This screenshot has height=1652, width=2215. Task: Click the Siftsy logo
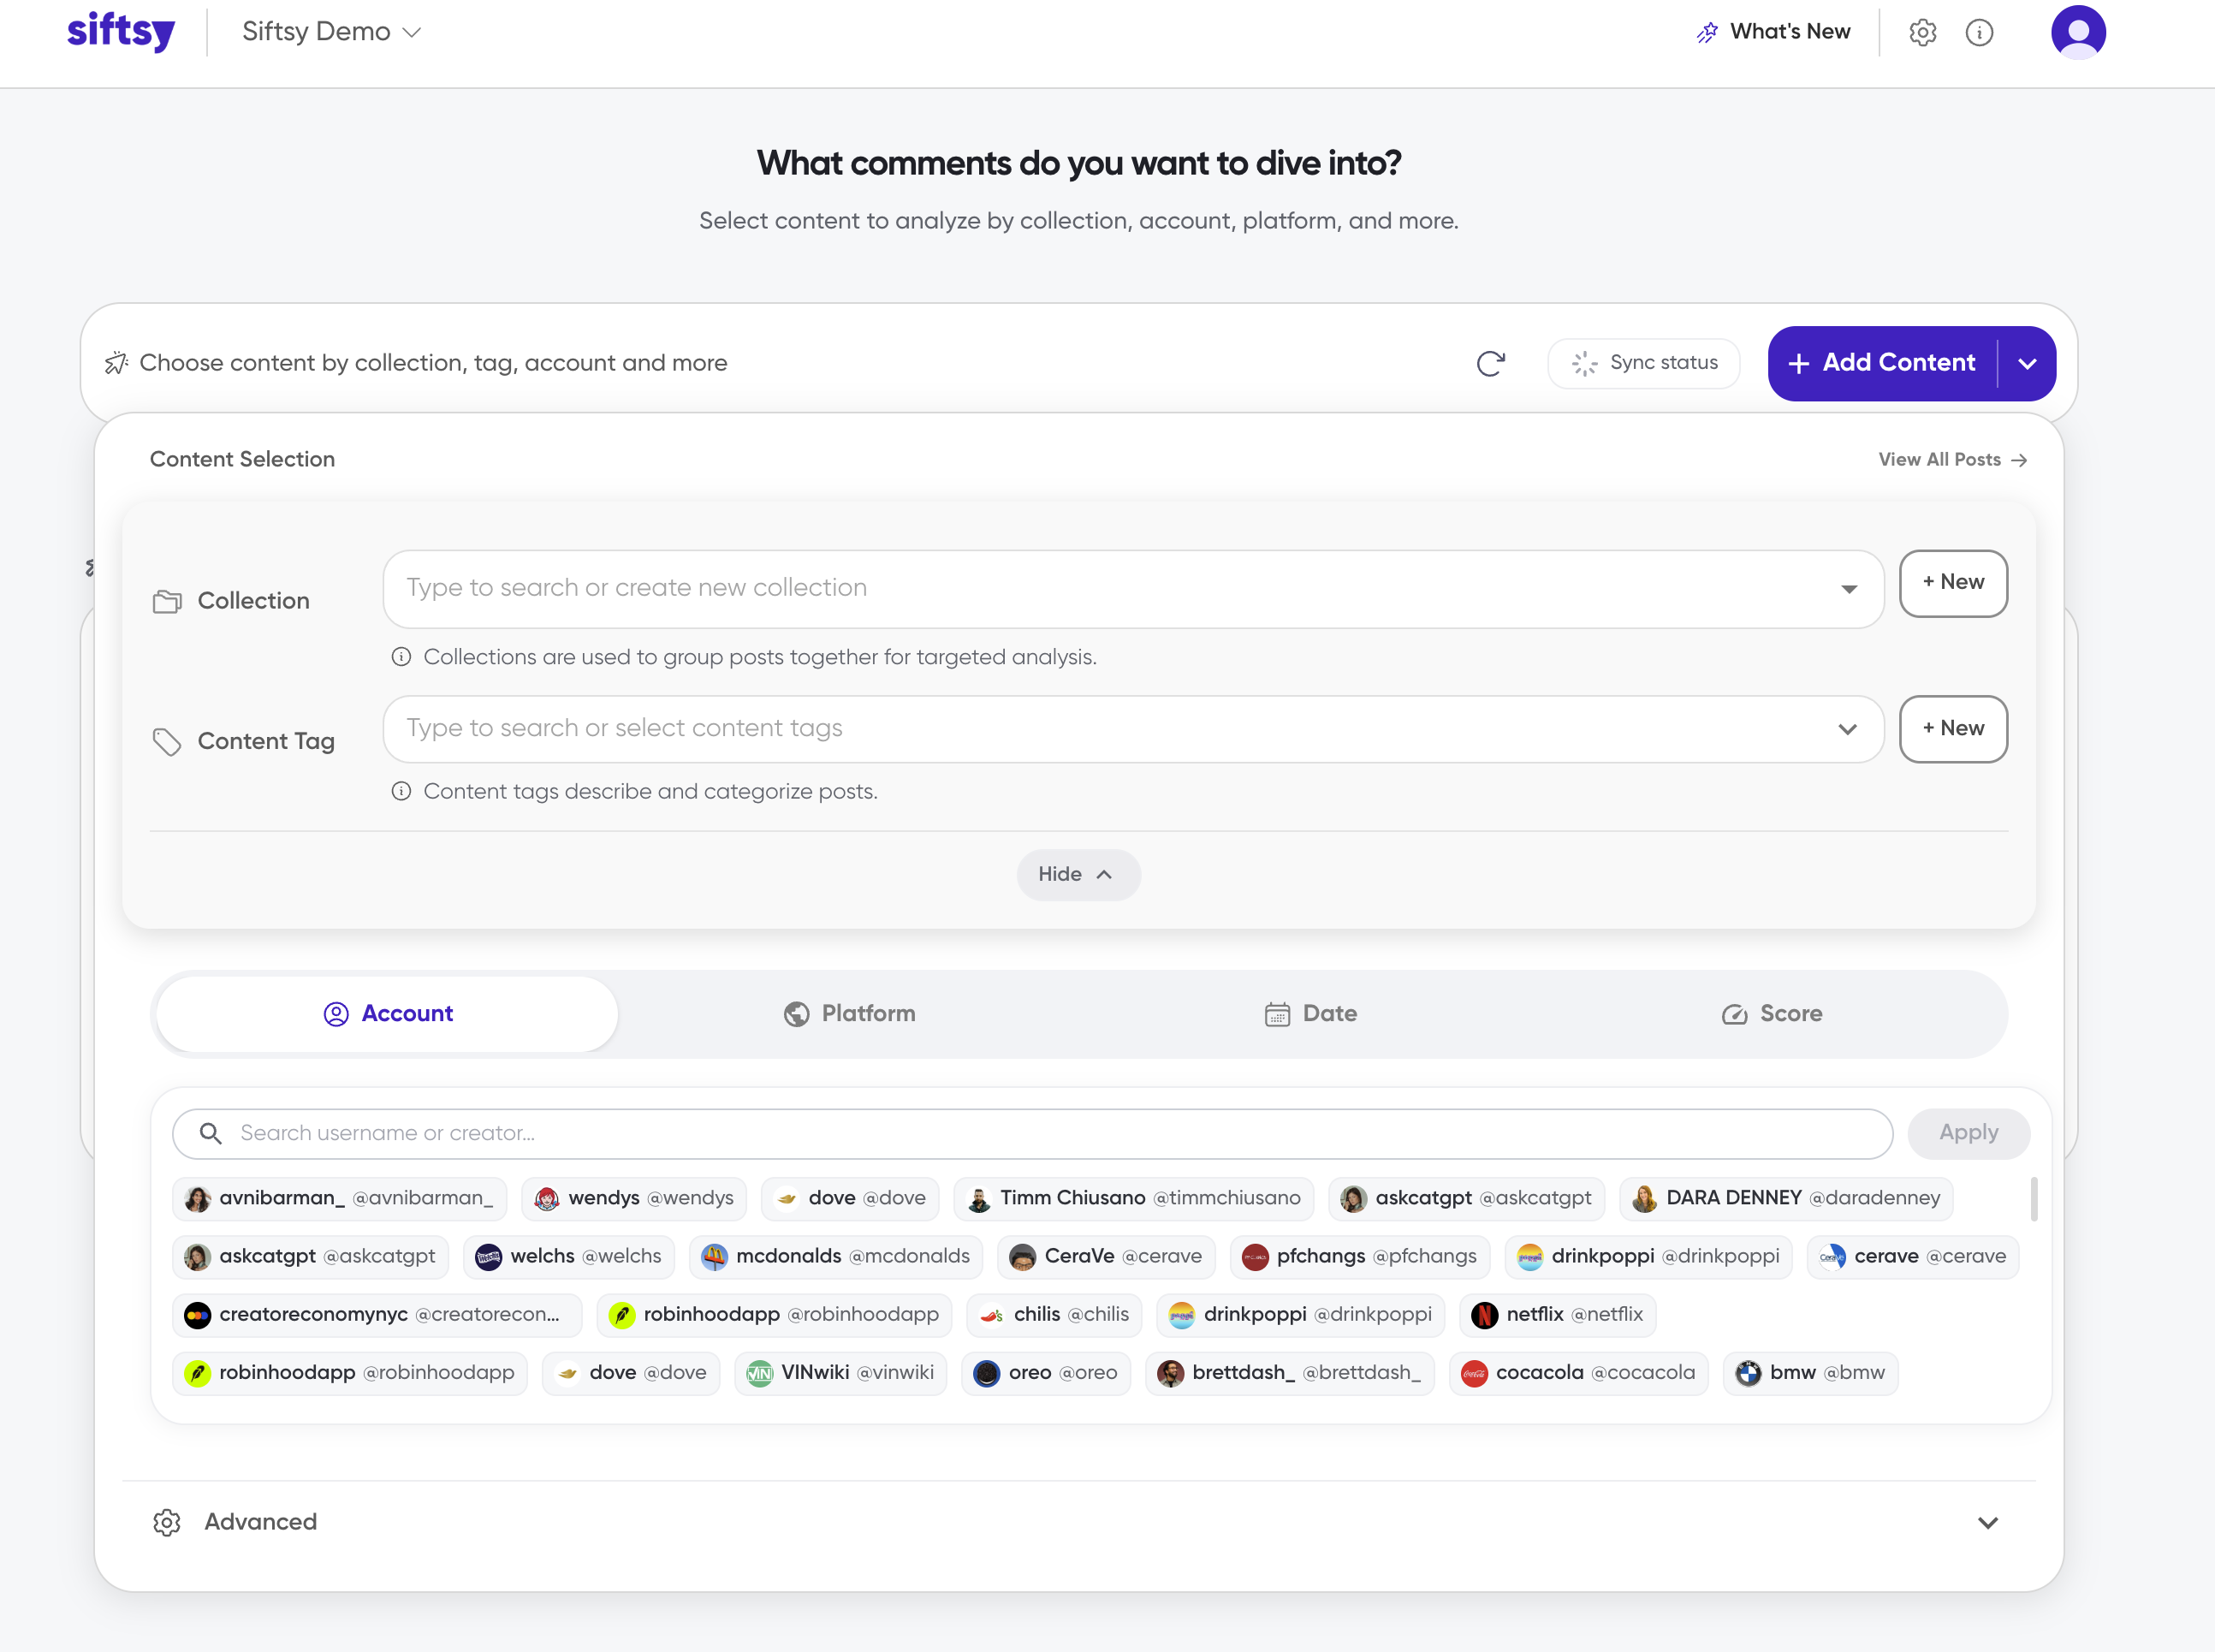pyautogui.click(x=121, y=30)
